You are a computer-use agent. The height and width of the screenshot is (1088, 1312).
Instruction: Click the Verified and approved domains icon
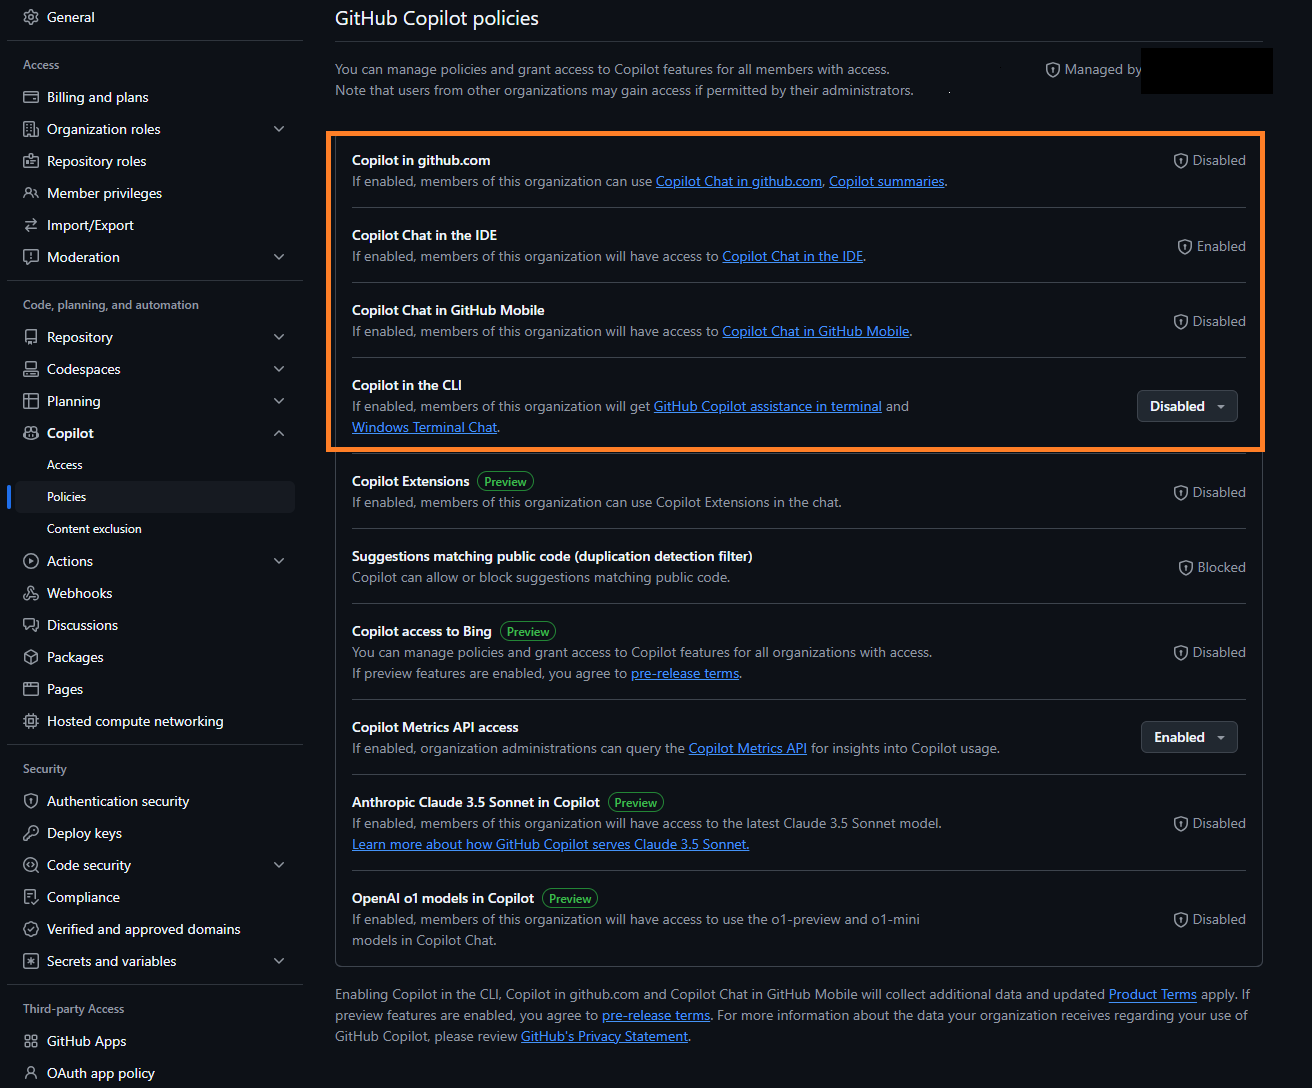point(31,929)
